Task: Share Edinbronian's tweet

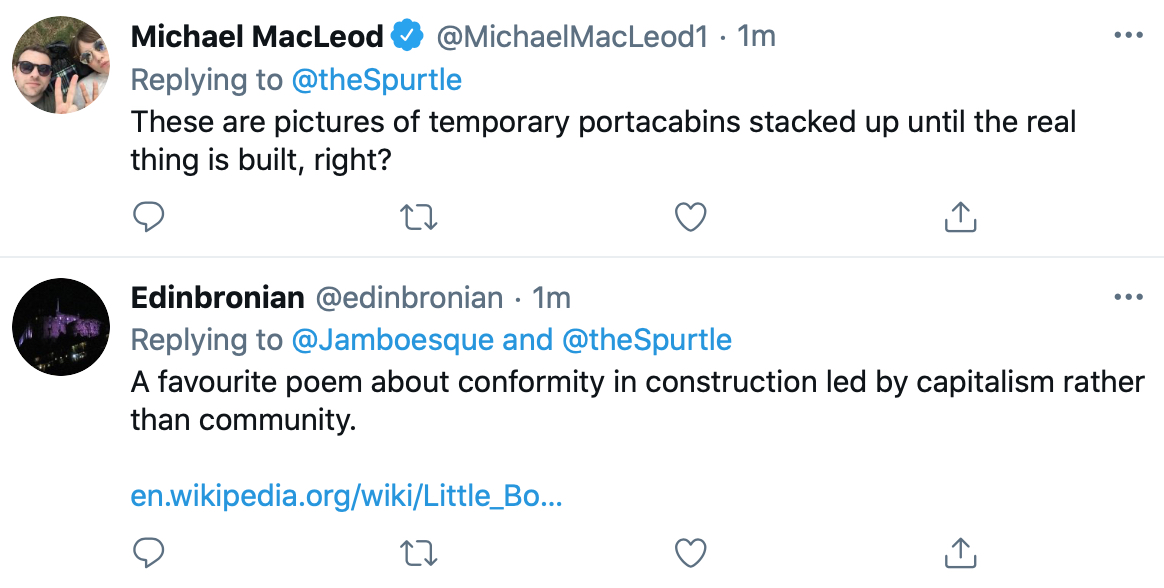Action: pyautogui.click(x=960, y=552)
